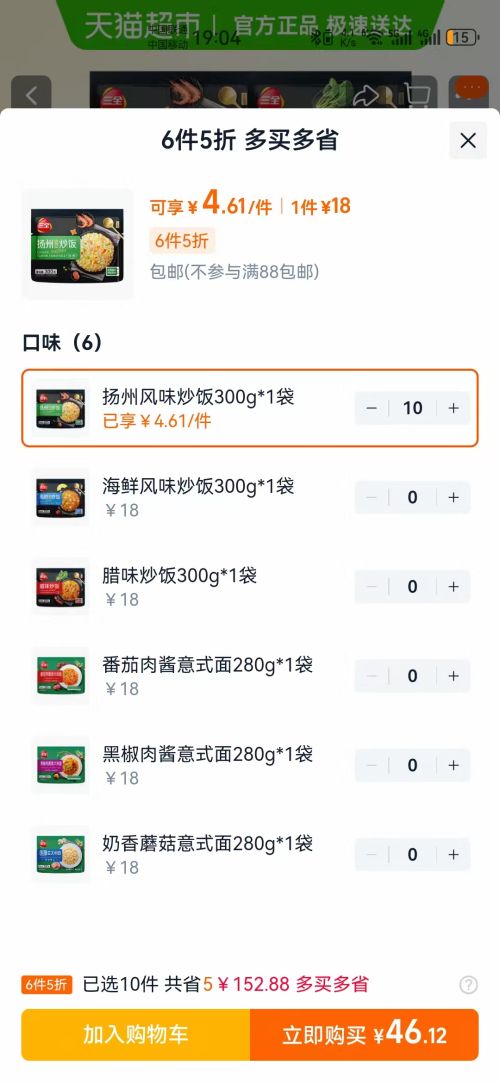This screenshot has width=500, height=1083.
Task: Tap the 腊味炒饭 small thumbnail
Action: [x=61, y=586]
